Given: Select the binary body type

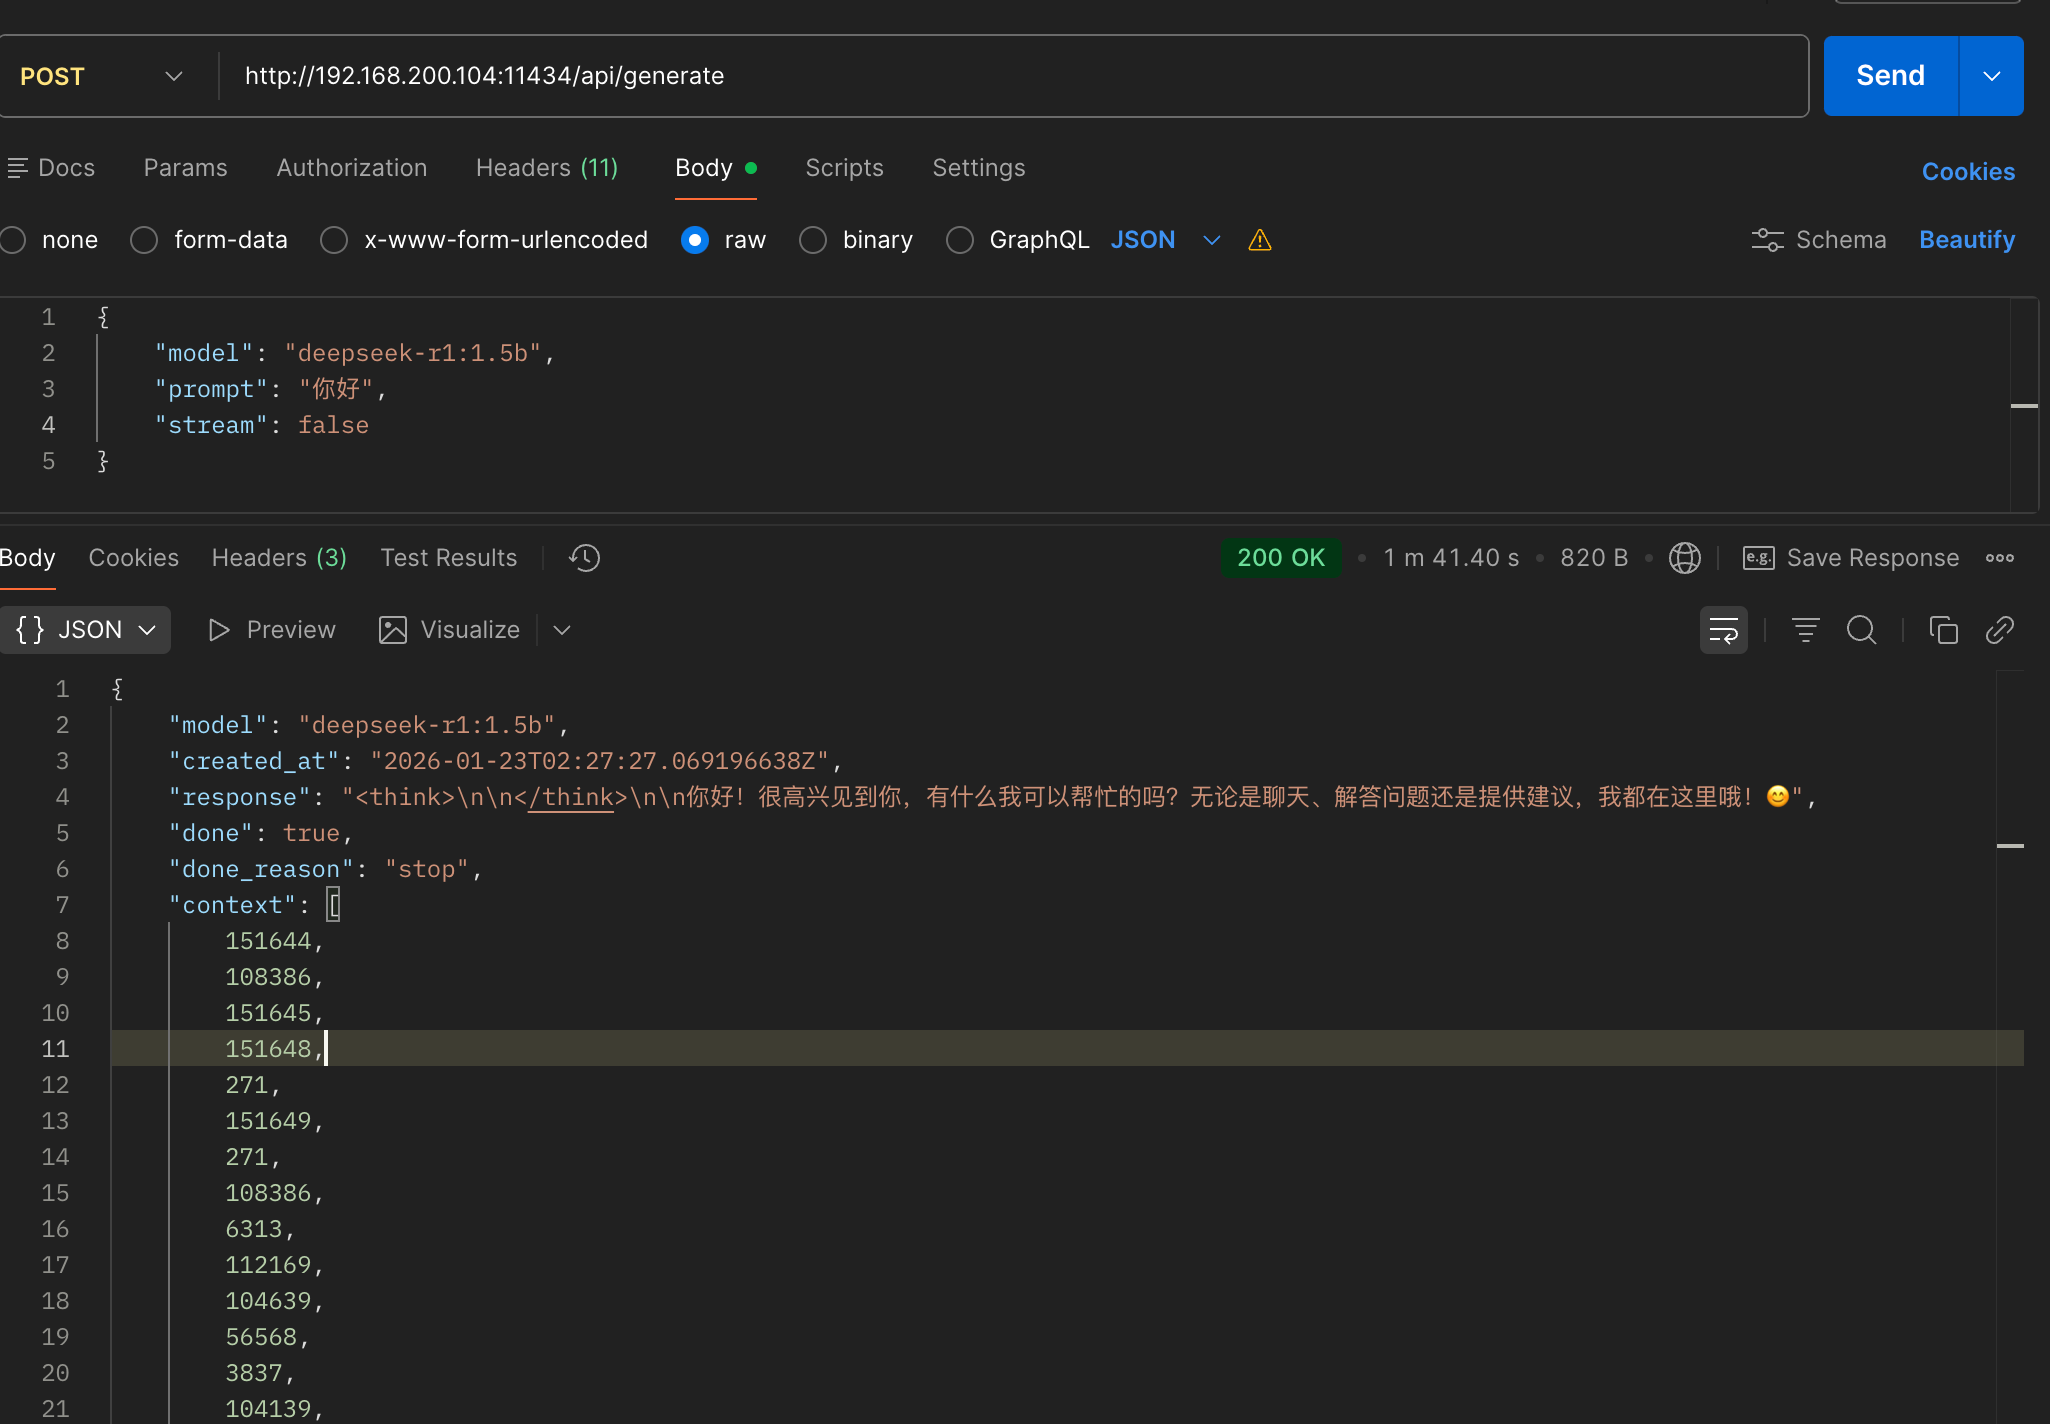Looking at the screenshot, I should [813, 240].
